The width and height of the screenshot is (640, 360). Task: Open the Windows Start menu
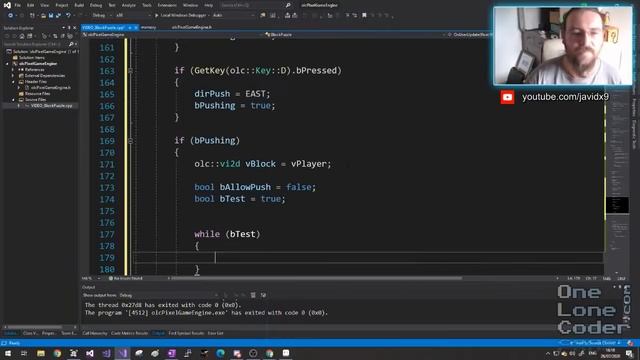click(8, 353)
